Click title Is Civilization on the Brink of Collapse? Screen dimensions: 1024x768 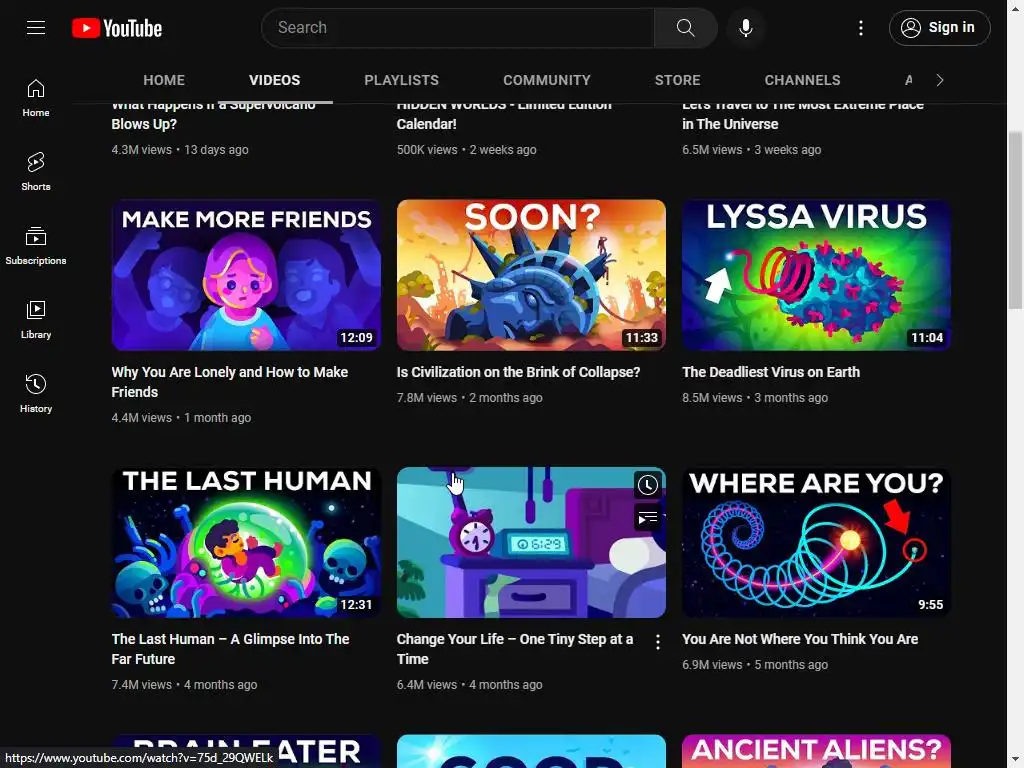click(519, 372)
